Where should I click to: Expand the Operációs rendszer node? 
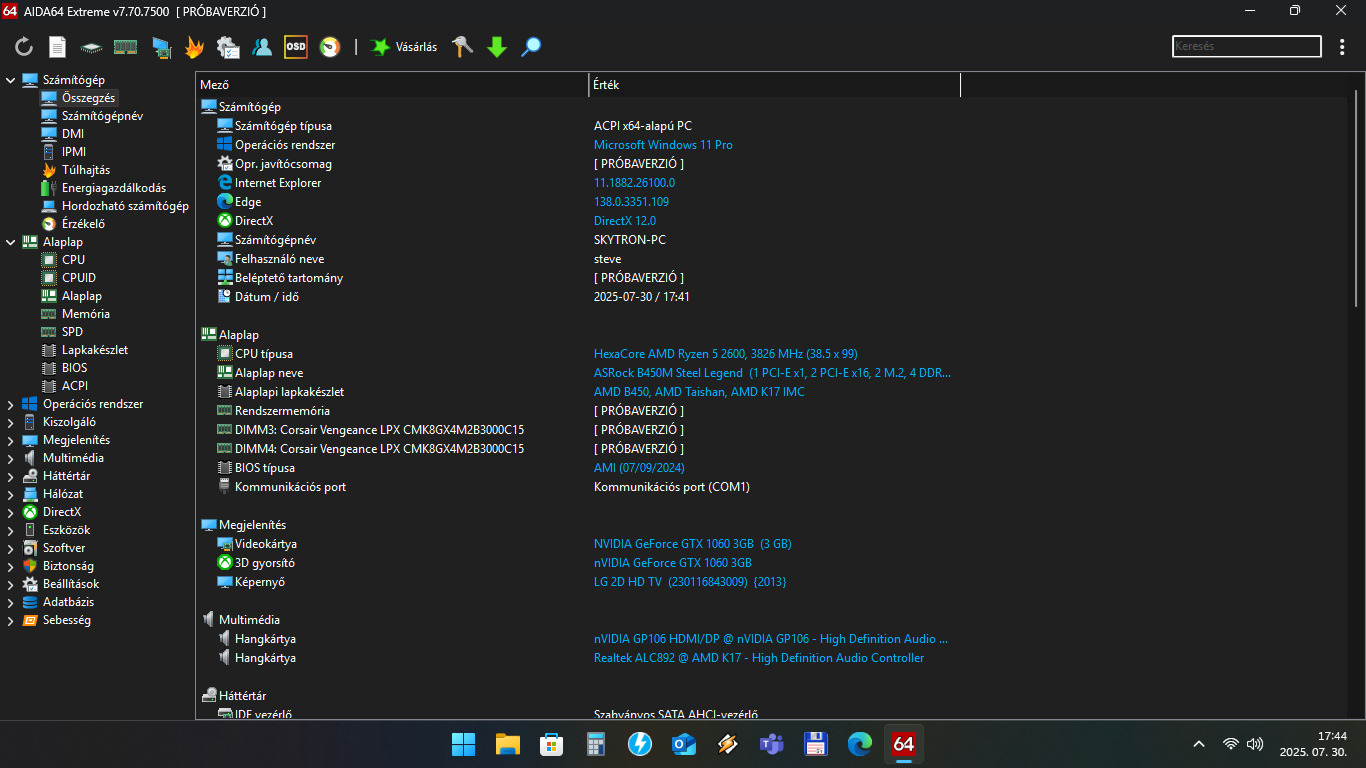click(11, 404)
